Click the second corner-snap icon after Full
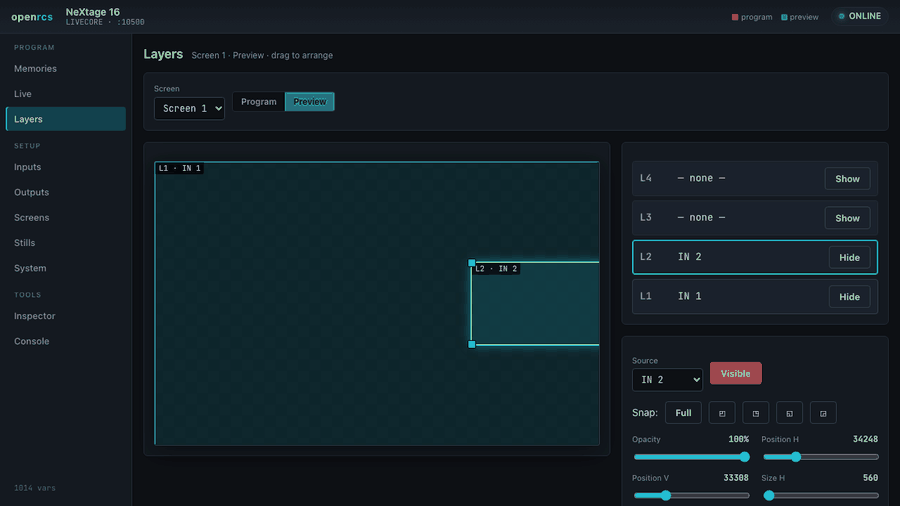The image size is (900, 506). point(755,413)
